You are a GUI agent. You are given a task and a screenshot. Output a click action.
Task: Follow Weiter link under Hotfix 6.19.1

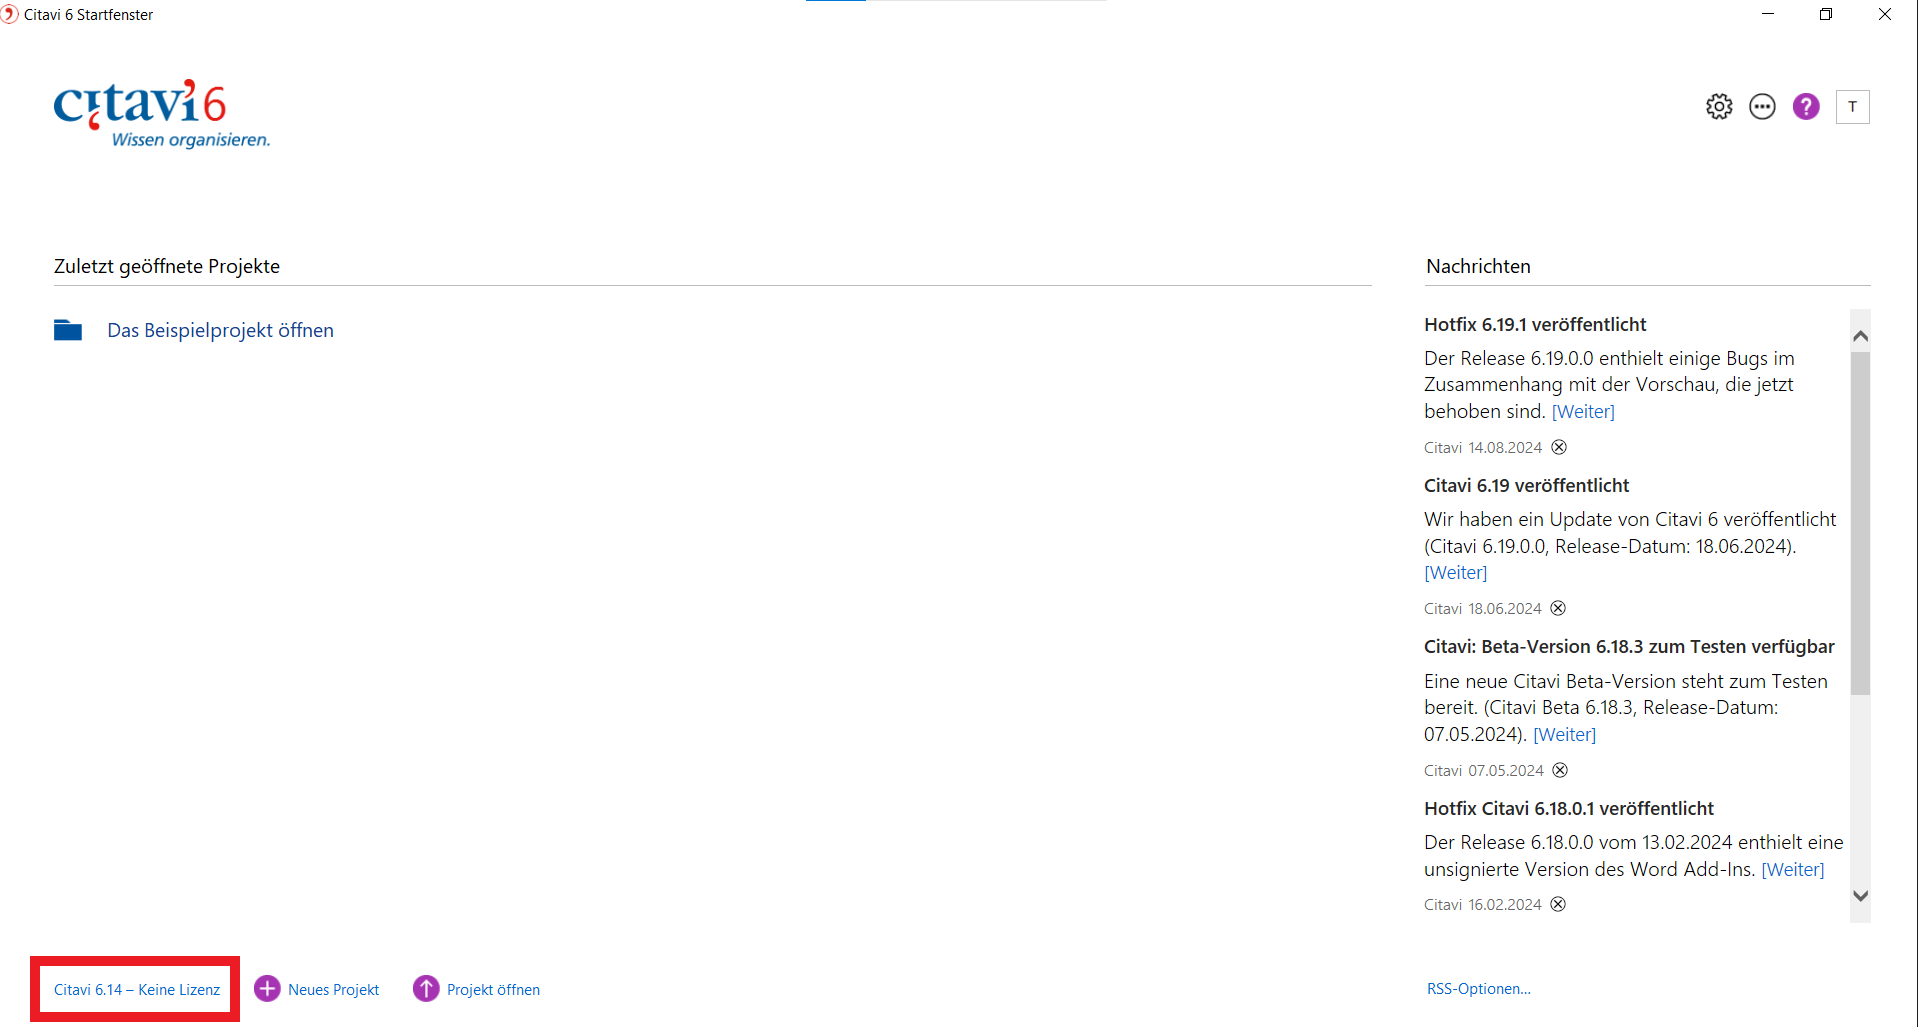click(1583, 411)
